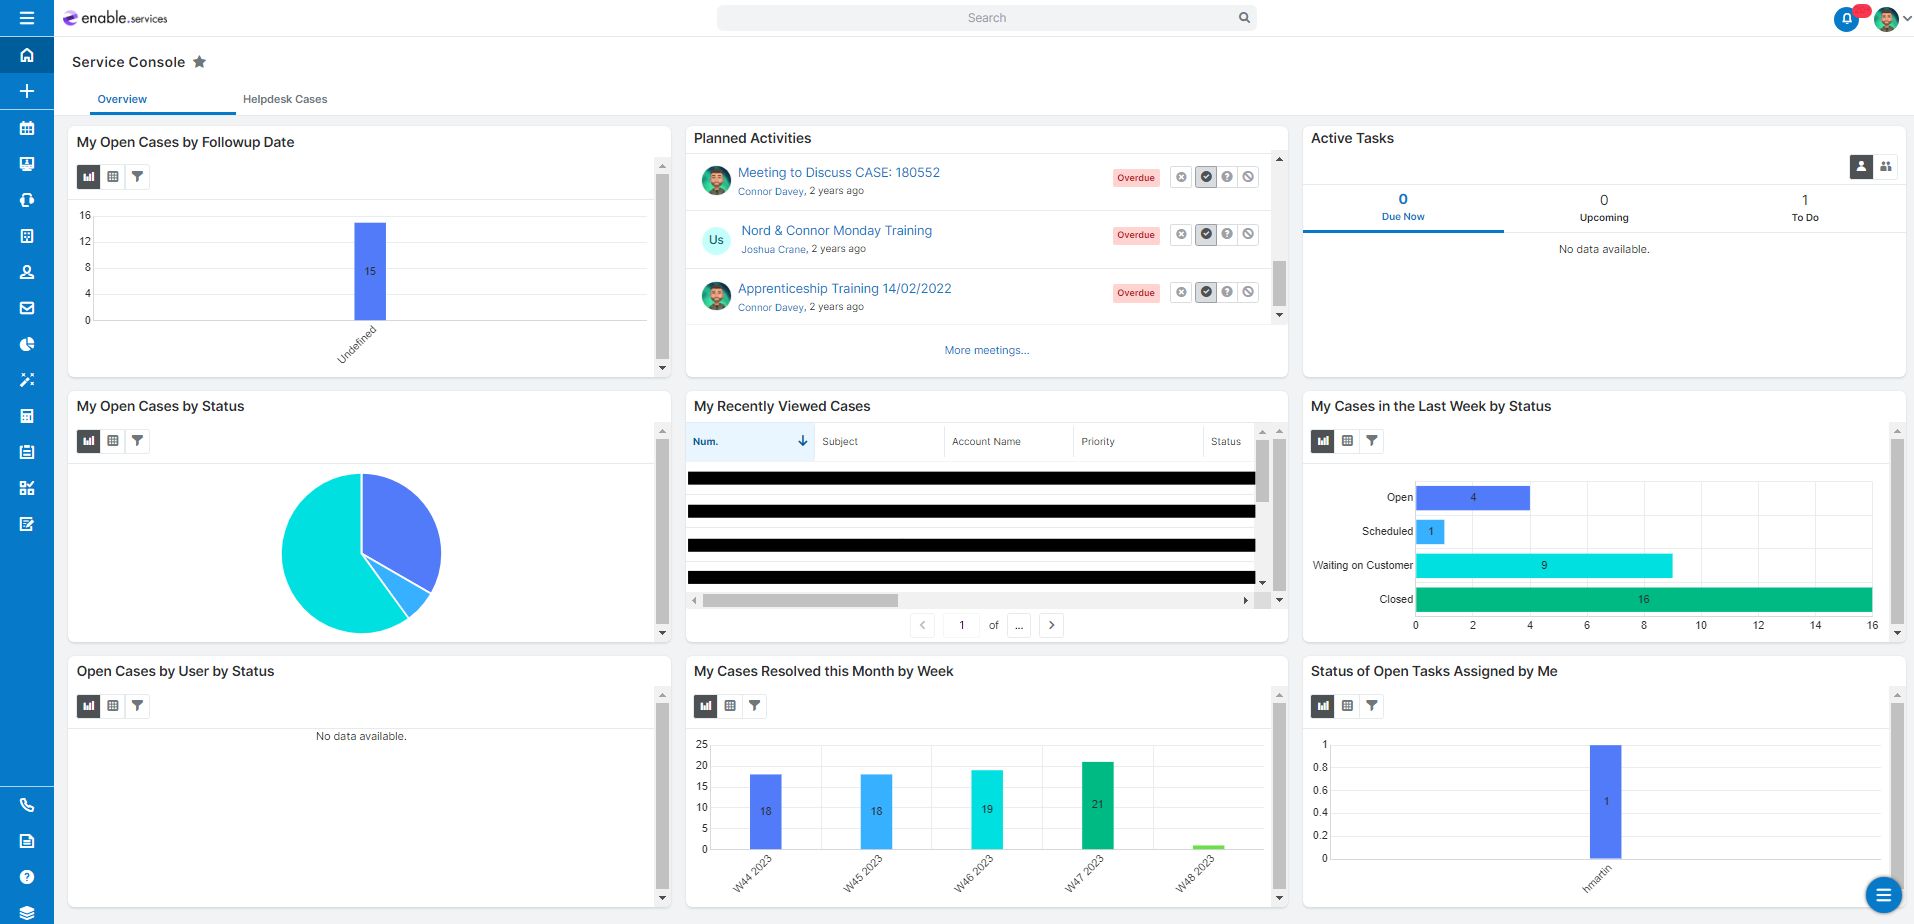Sort by the Num. column dropdown arrow
This screenshot has height=924, width=1914.
pos(803,441)
